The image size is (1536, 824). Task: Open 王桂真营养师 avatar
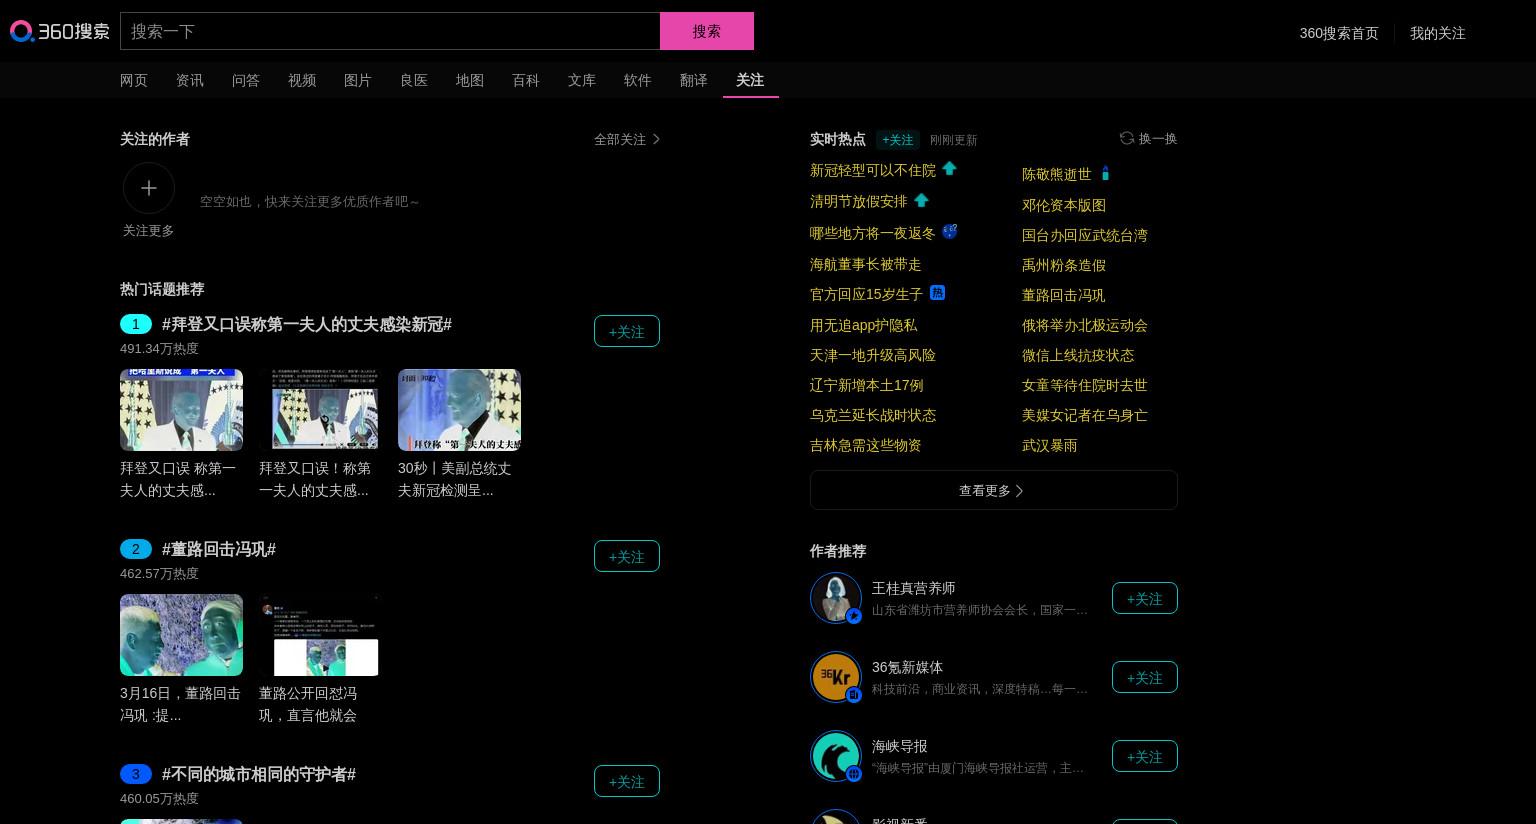pyautogui.click(x=836, y=598)
